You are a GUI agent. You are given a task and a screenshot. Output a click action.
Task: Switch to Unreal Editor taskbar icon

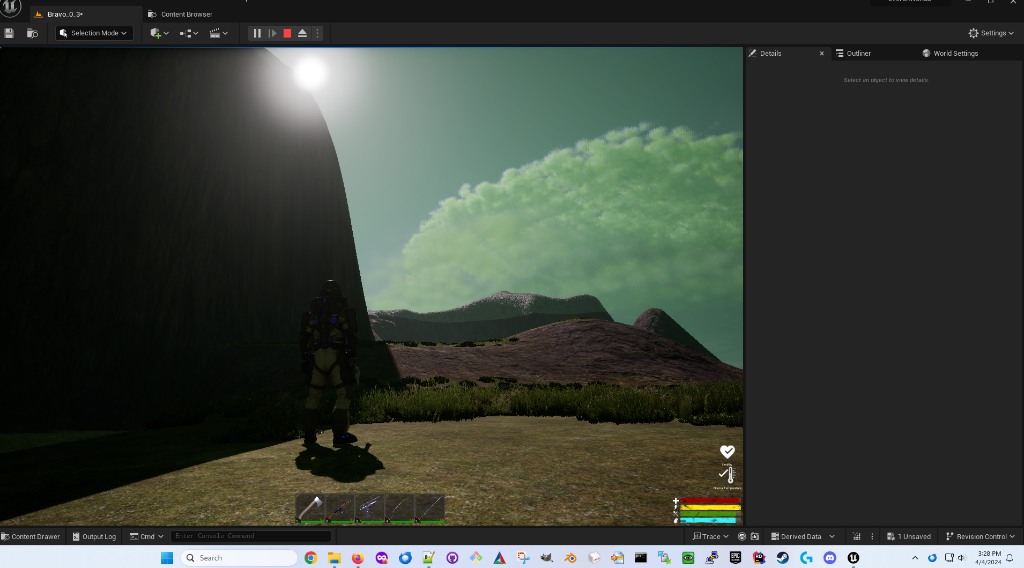pos(853,558)
